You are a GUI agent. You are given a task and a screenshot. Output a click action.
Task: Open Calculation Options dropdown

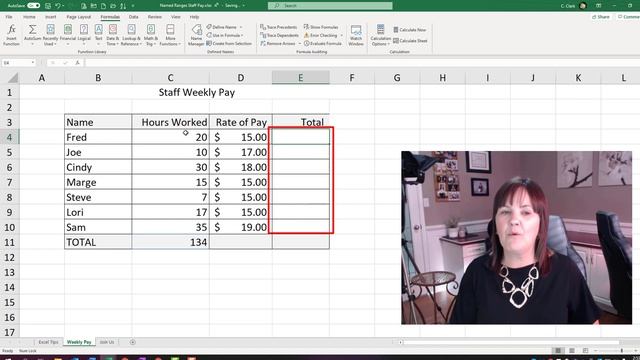pyautogui.click(x=380, y=35)
